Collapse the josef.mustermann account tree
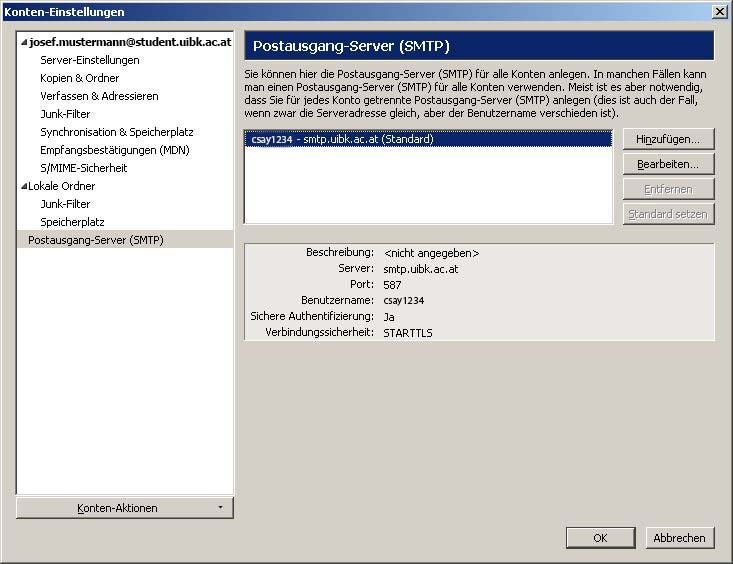 (24, 43)
